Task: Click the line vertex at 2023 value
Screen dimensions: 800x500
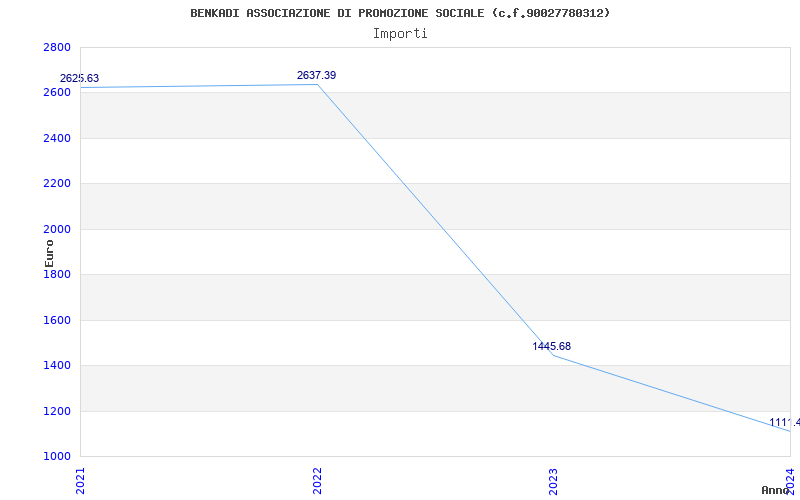Action: [554, 355]
